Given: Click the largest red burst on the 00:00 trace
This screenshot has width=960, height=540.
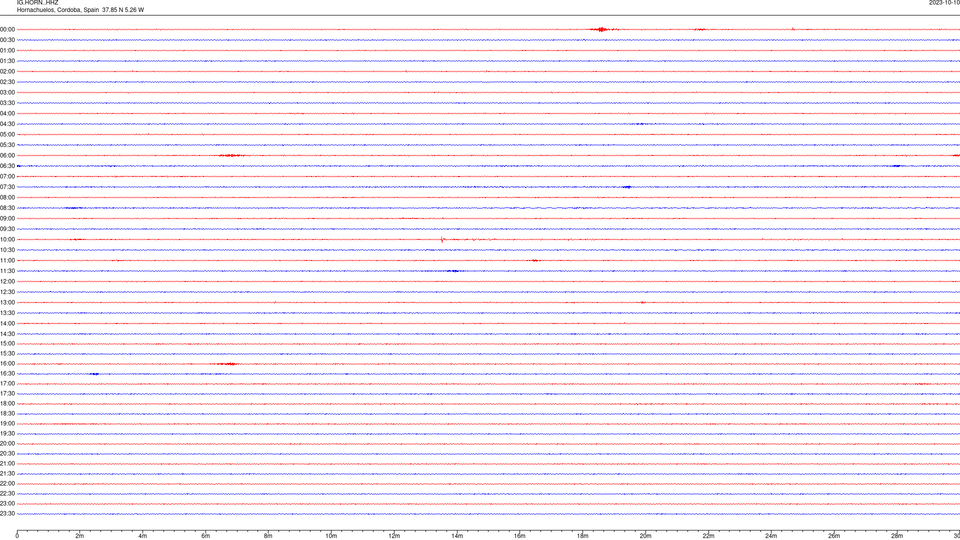Looking at the screenshot, I should pos(602,29).
